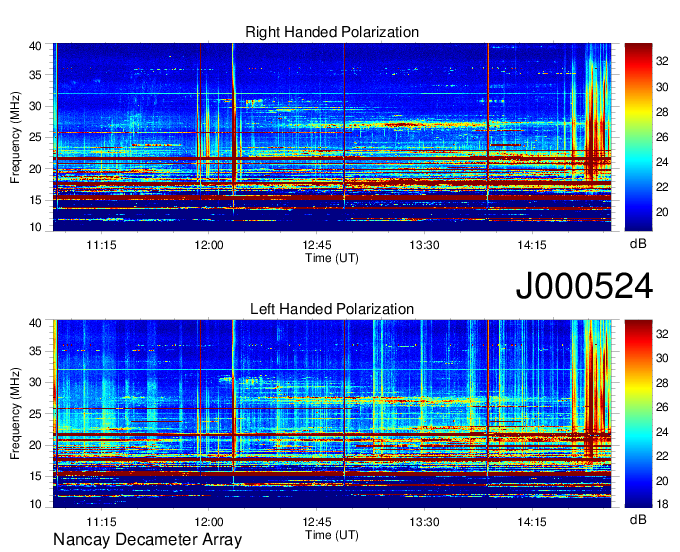Click the 12:00 tick label under the upper plot
This screenshot has height=552, width=680.
209,245
